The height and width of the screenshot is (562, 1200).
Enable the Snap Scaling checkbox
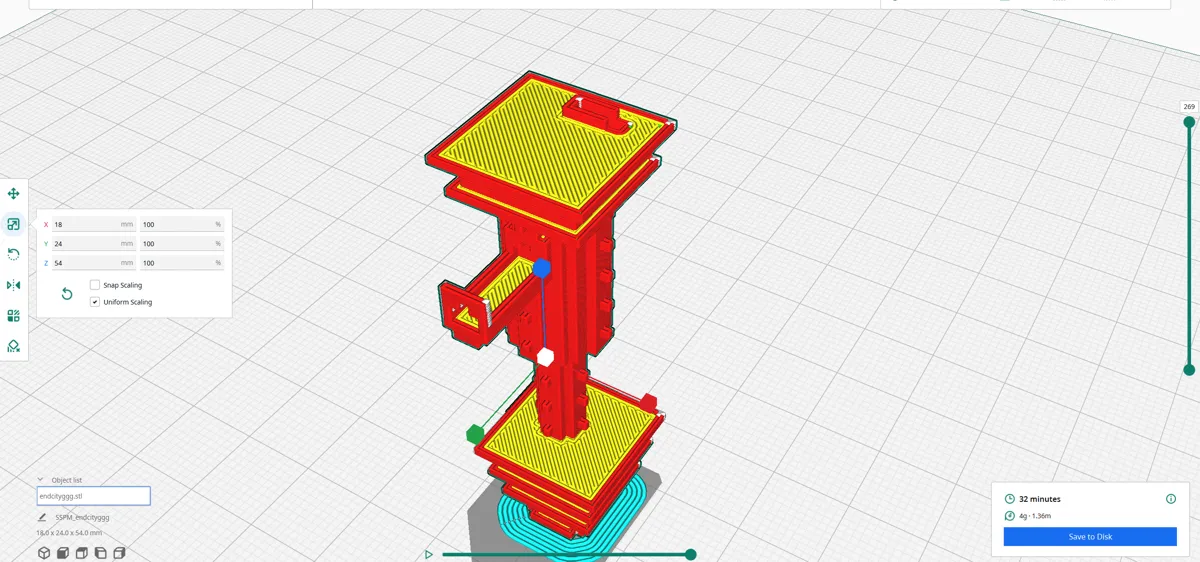tap(95, 285)
